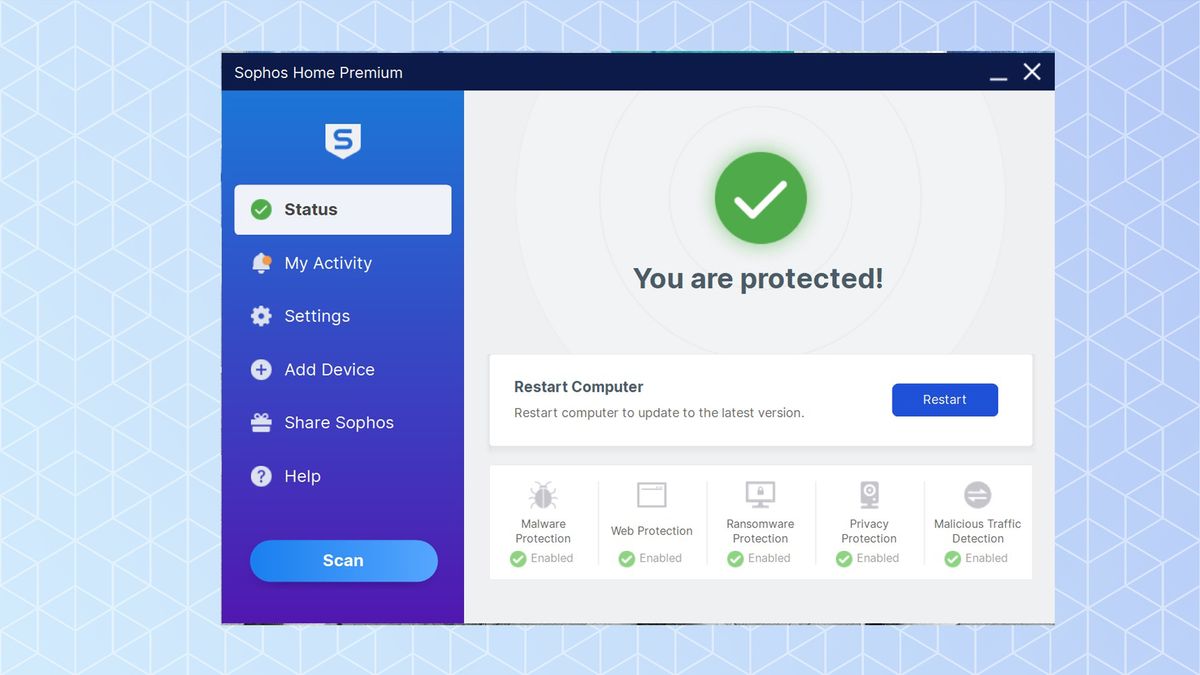This screenshot has height=675, width=1200.
Task: Open Settings via the gear icon
Action: point(261,315)
